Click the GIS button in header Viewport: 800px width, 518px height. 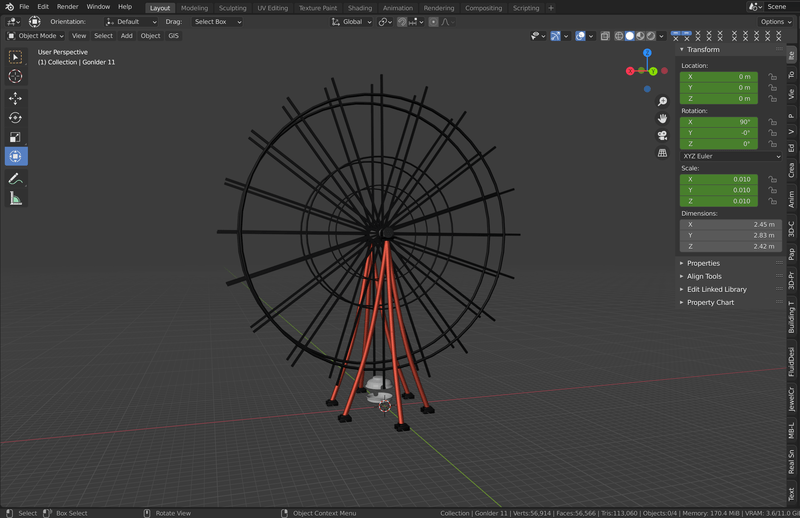point(173,36)
